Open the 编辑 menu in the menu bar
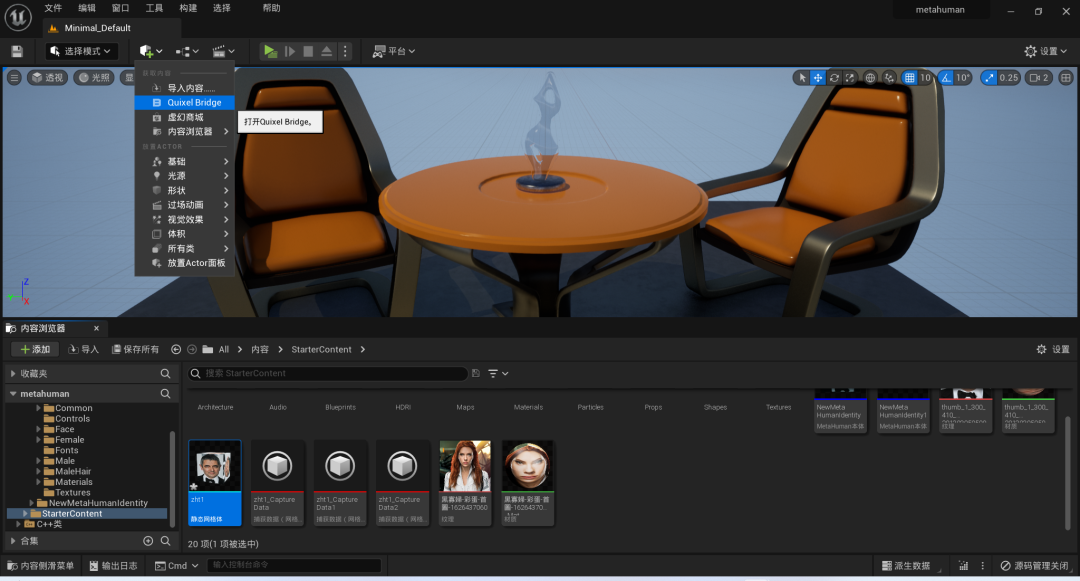Screen dimensions: 1080x581 click(x=87, y=8)
